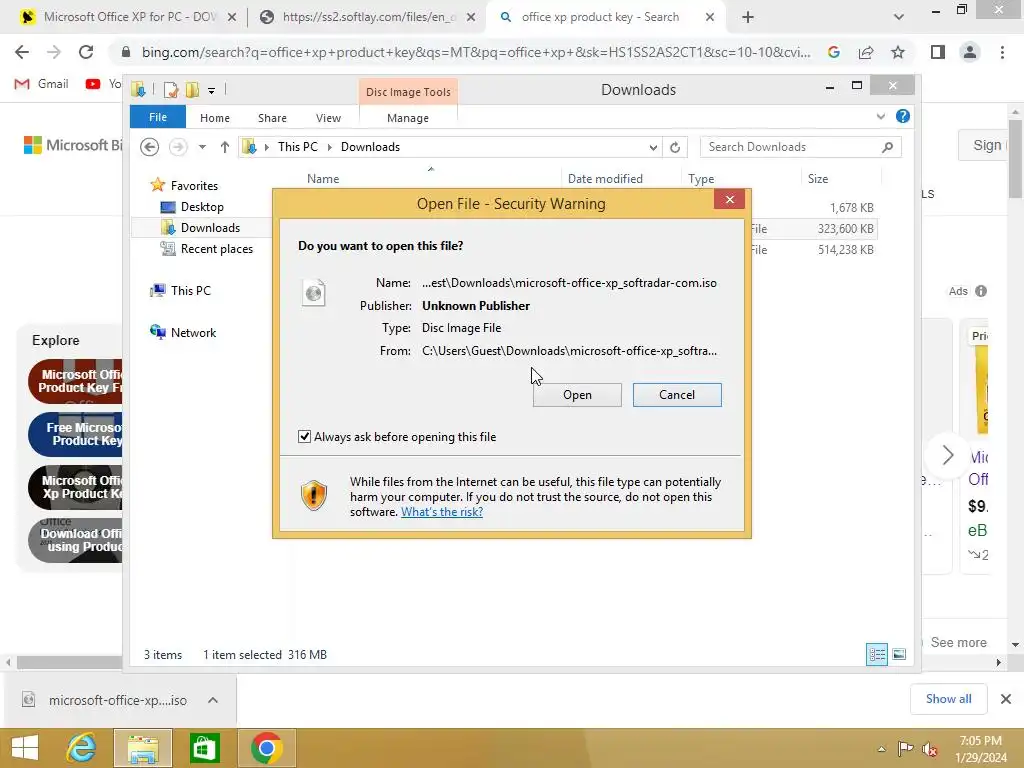The width and height of the screenshot is (1024, 768).
Task: Click the Properties quick access icon
Action: pyautogui.click(x=171, y=89)
